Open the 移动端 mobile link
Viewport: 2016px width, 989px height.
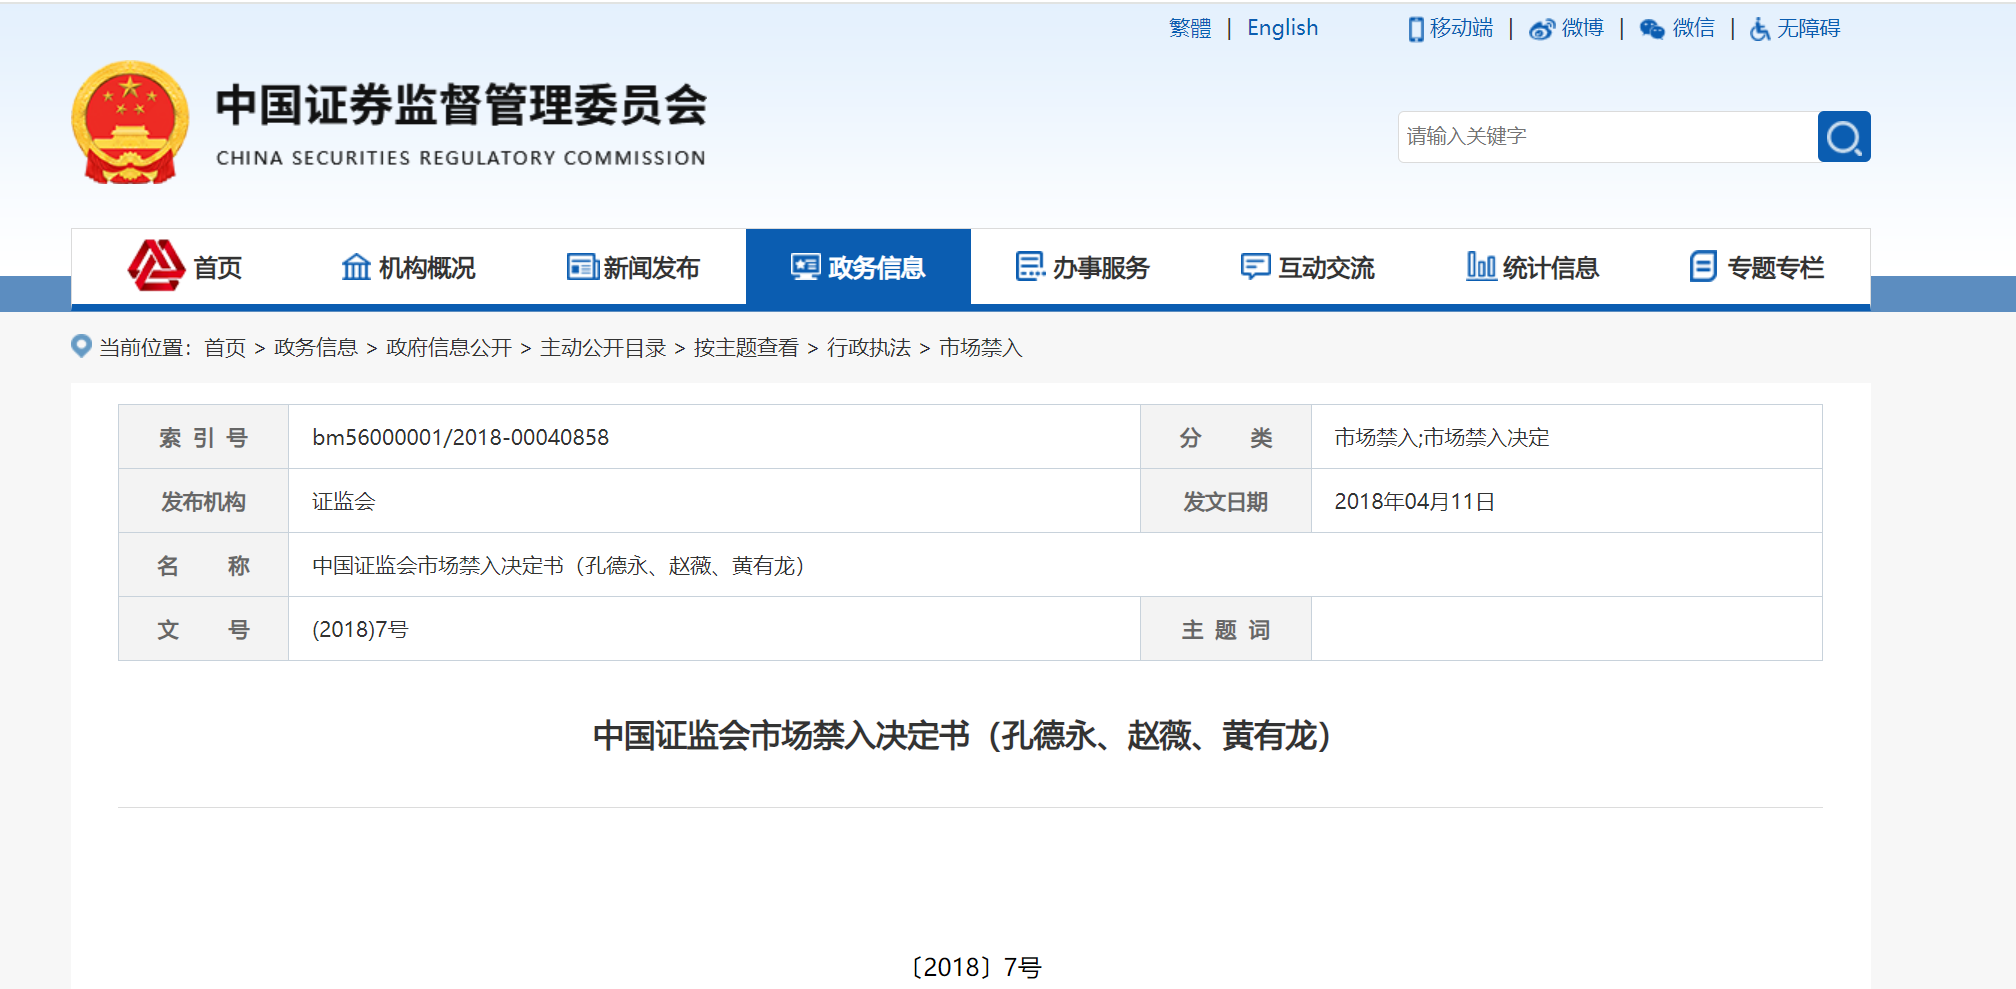tap(1461, 28)
